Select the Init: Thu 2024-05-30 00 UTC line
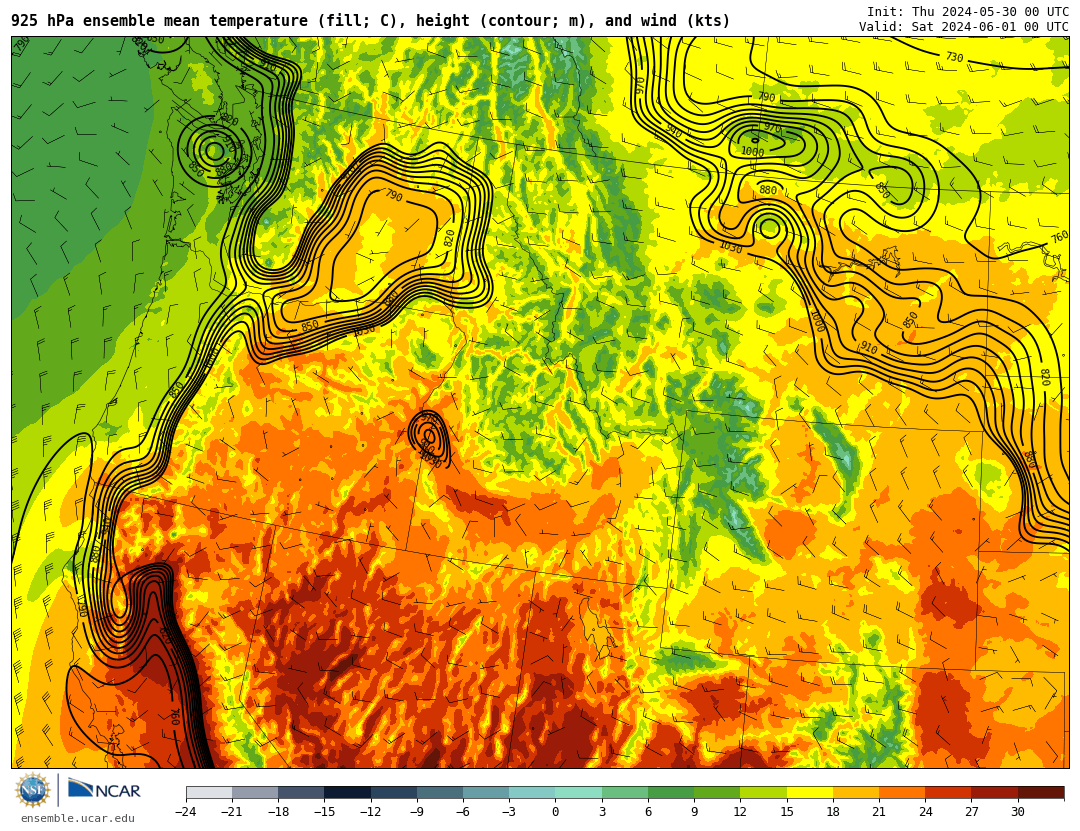1080x831 pixels. (968, 12)
